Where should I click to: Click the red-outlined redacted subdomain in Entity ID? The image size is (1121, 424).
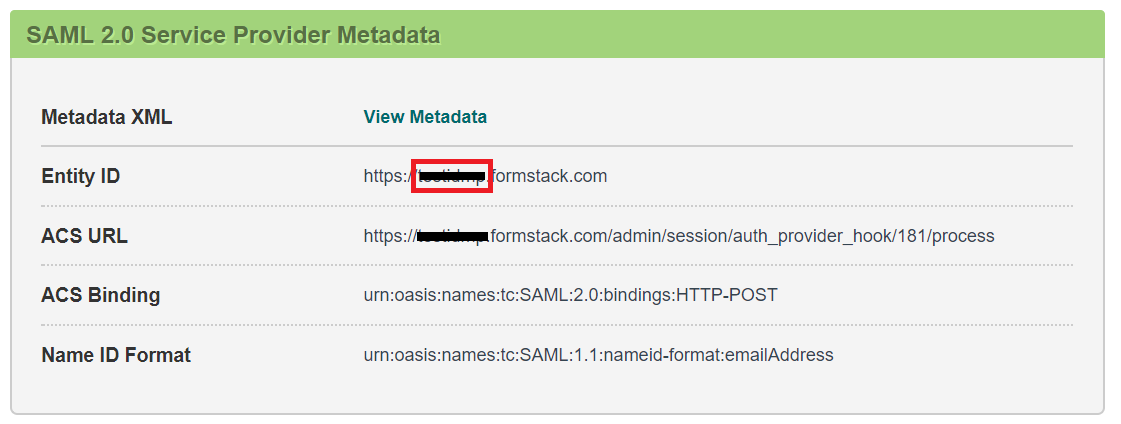click(451, 177)
